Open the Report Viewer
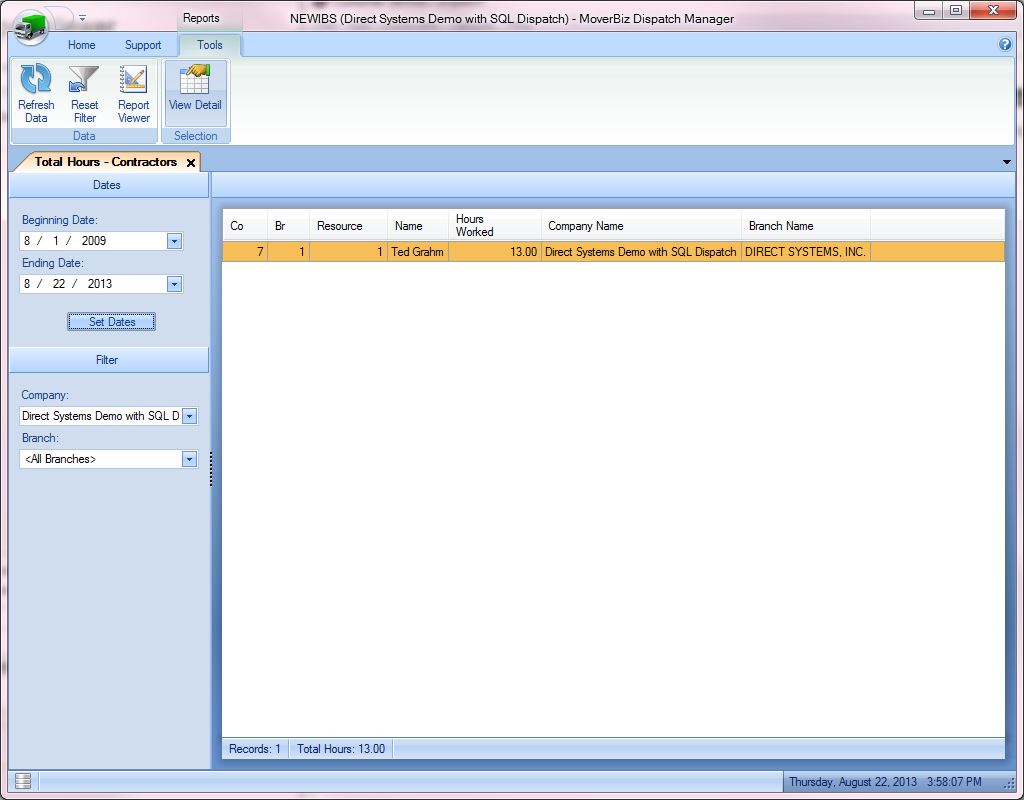Image resolution: width=1024 pixels, height=800 pixels. [x=133, y=80]
